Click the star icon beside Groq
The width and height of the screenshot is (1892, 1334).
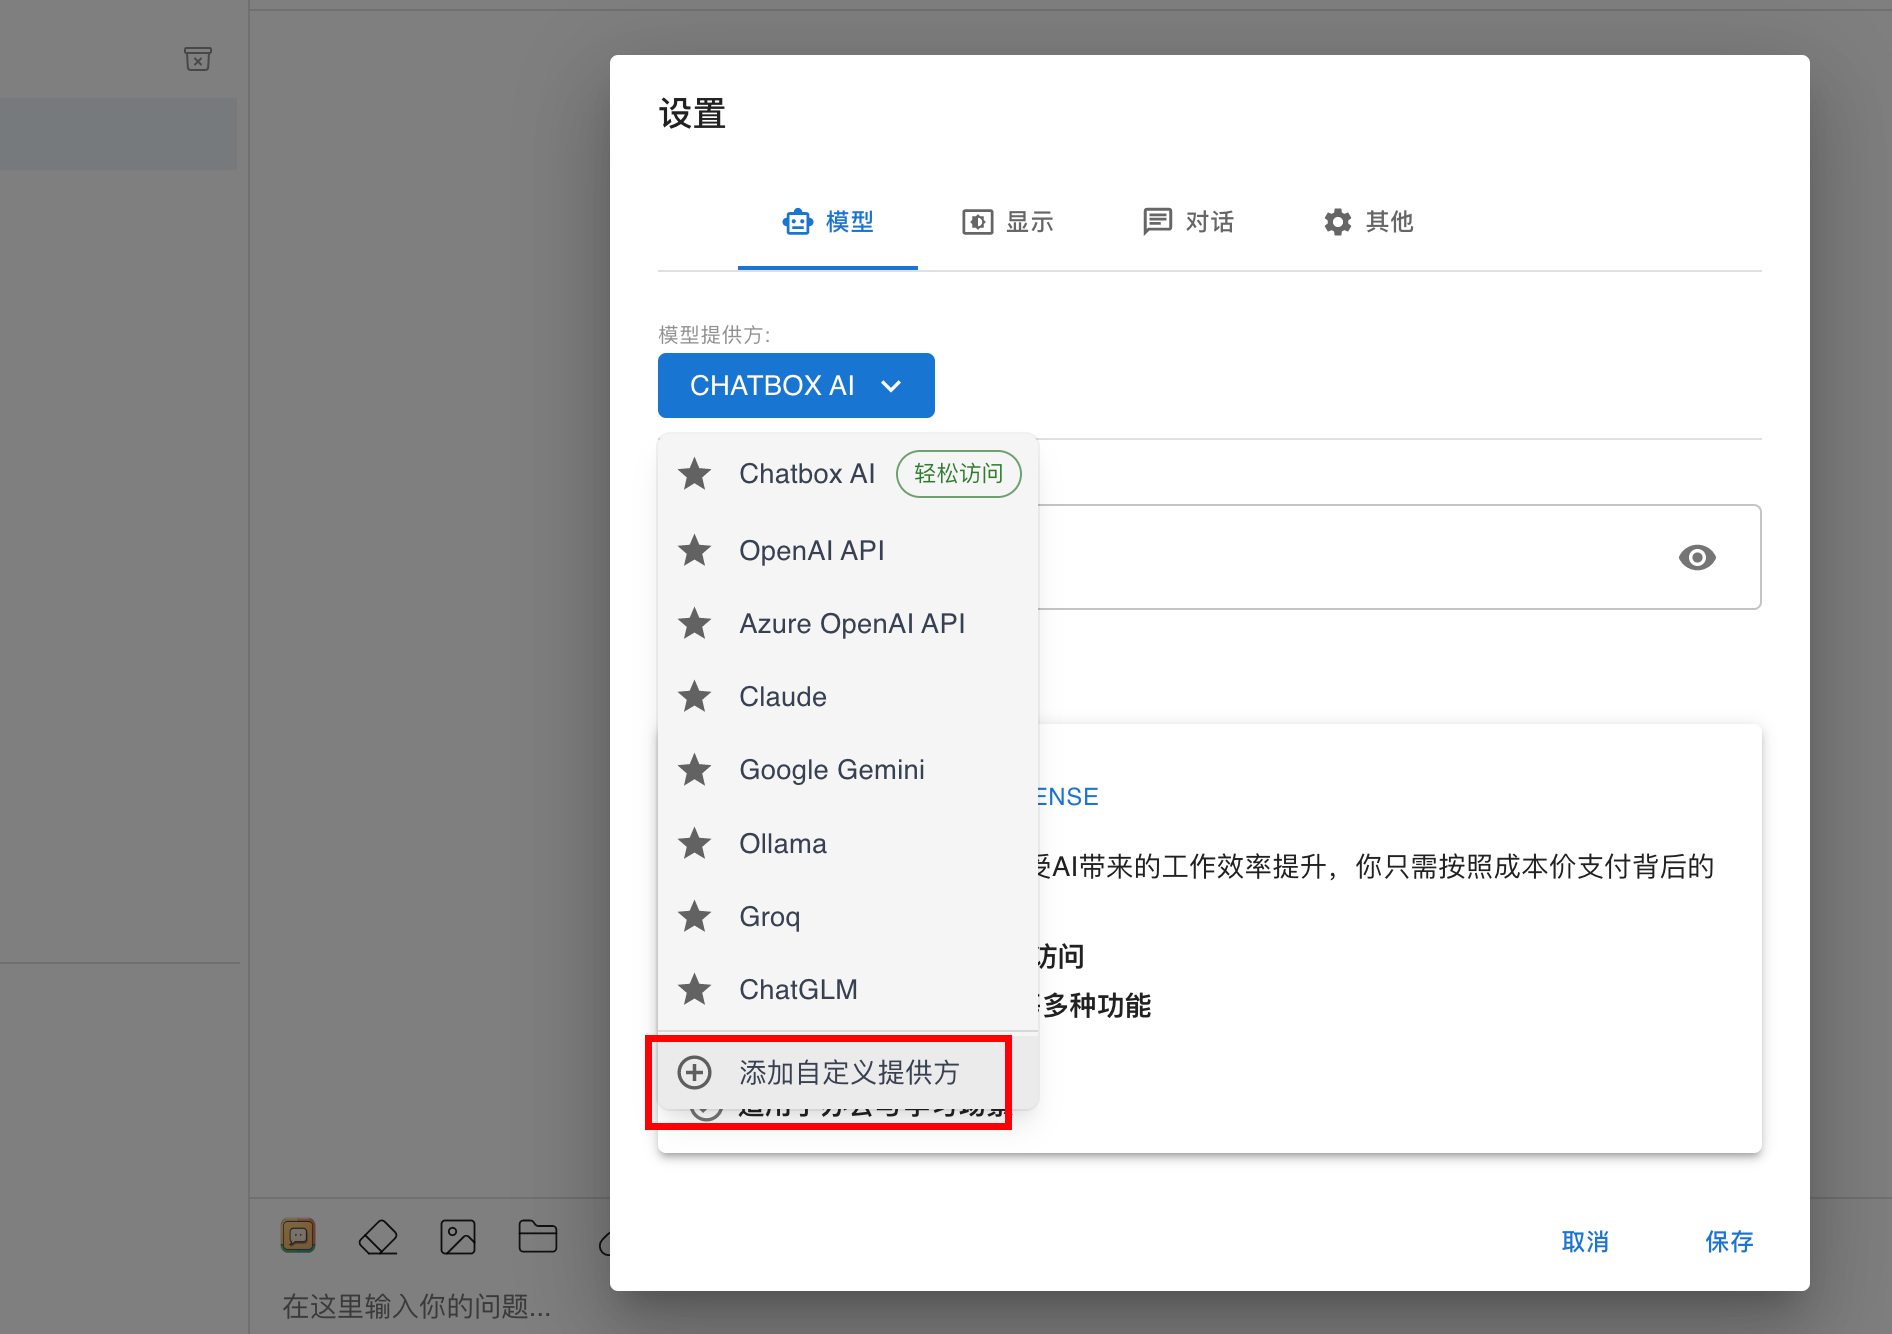694,916
